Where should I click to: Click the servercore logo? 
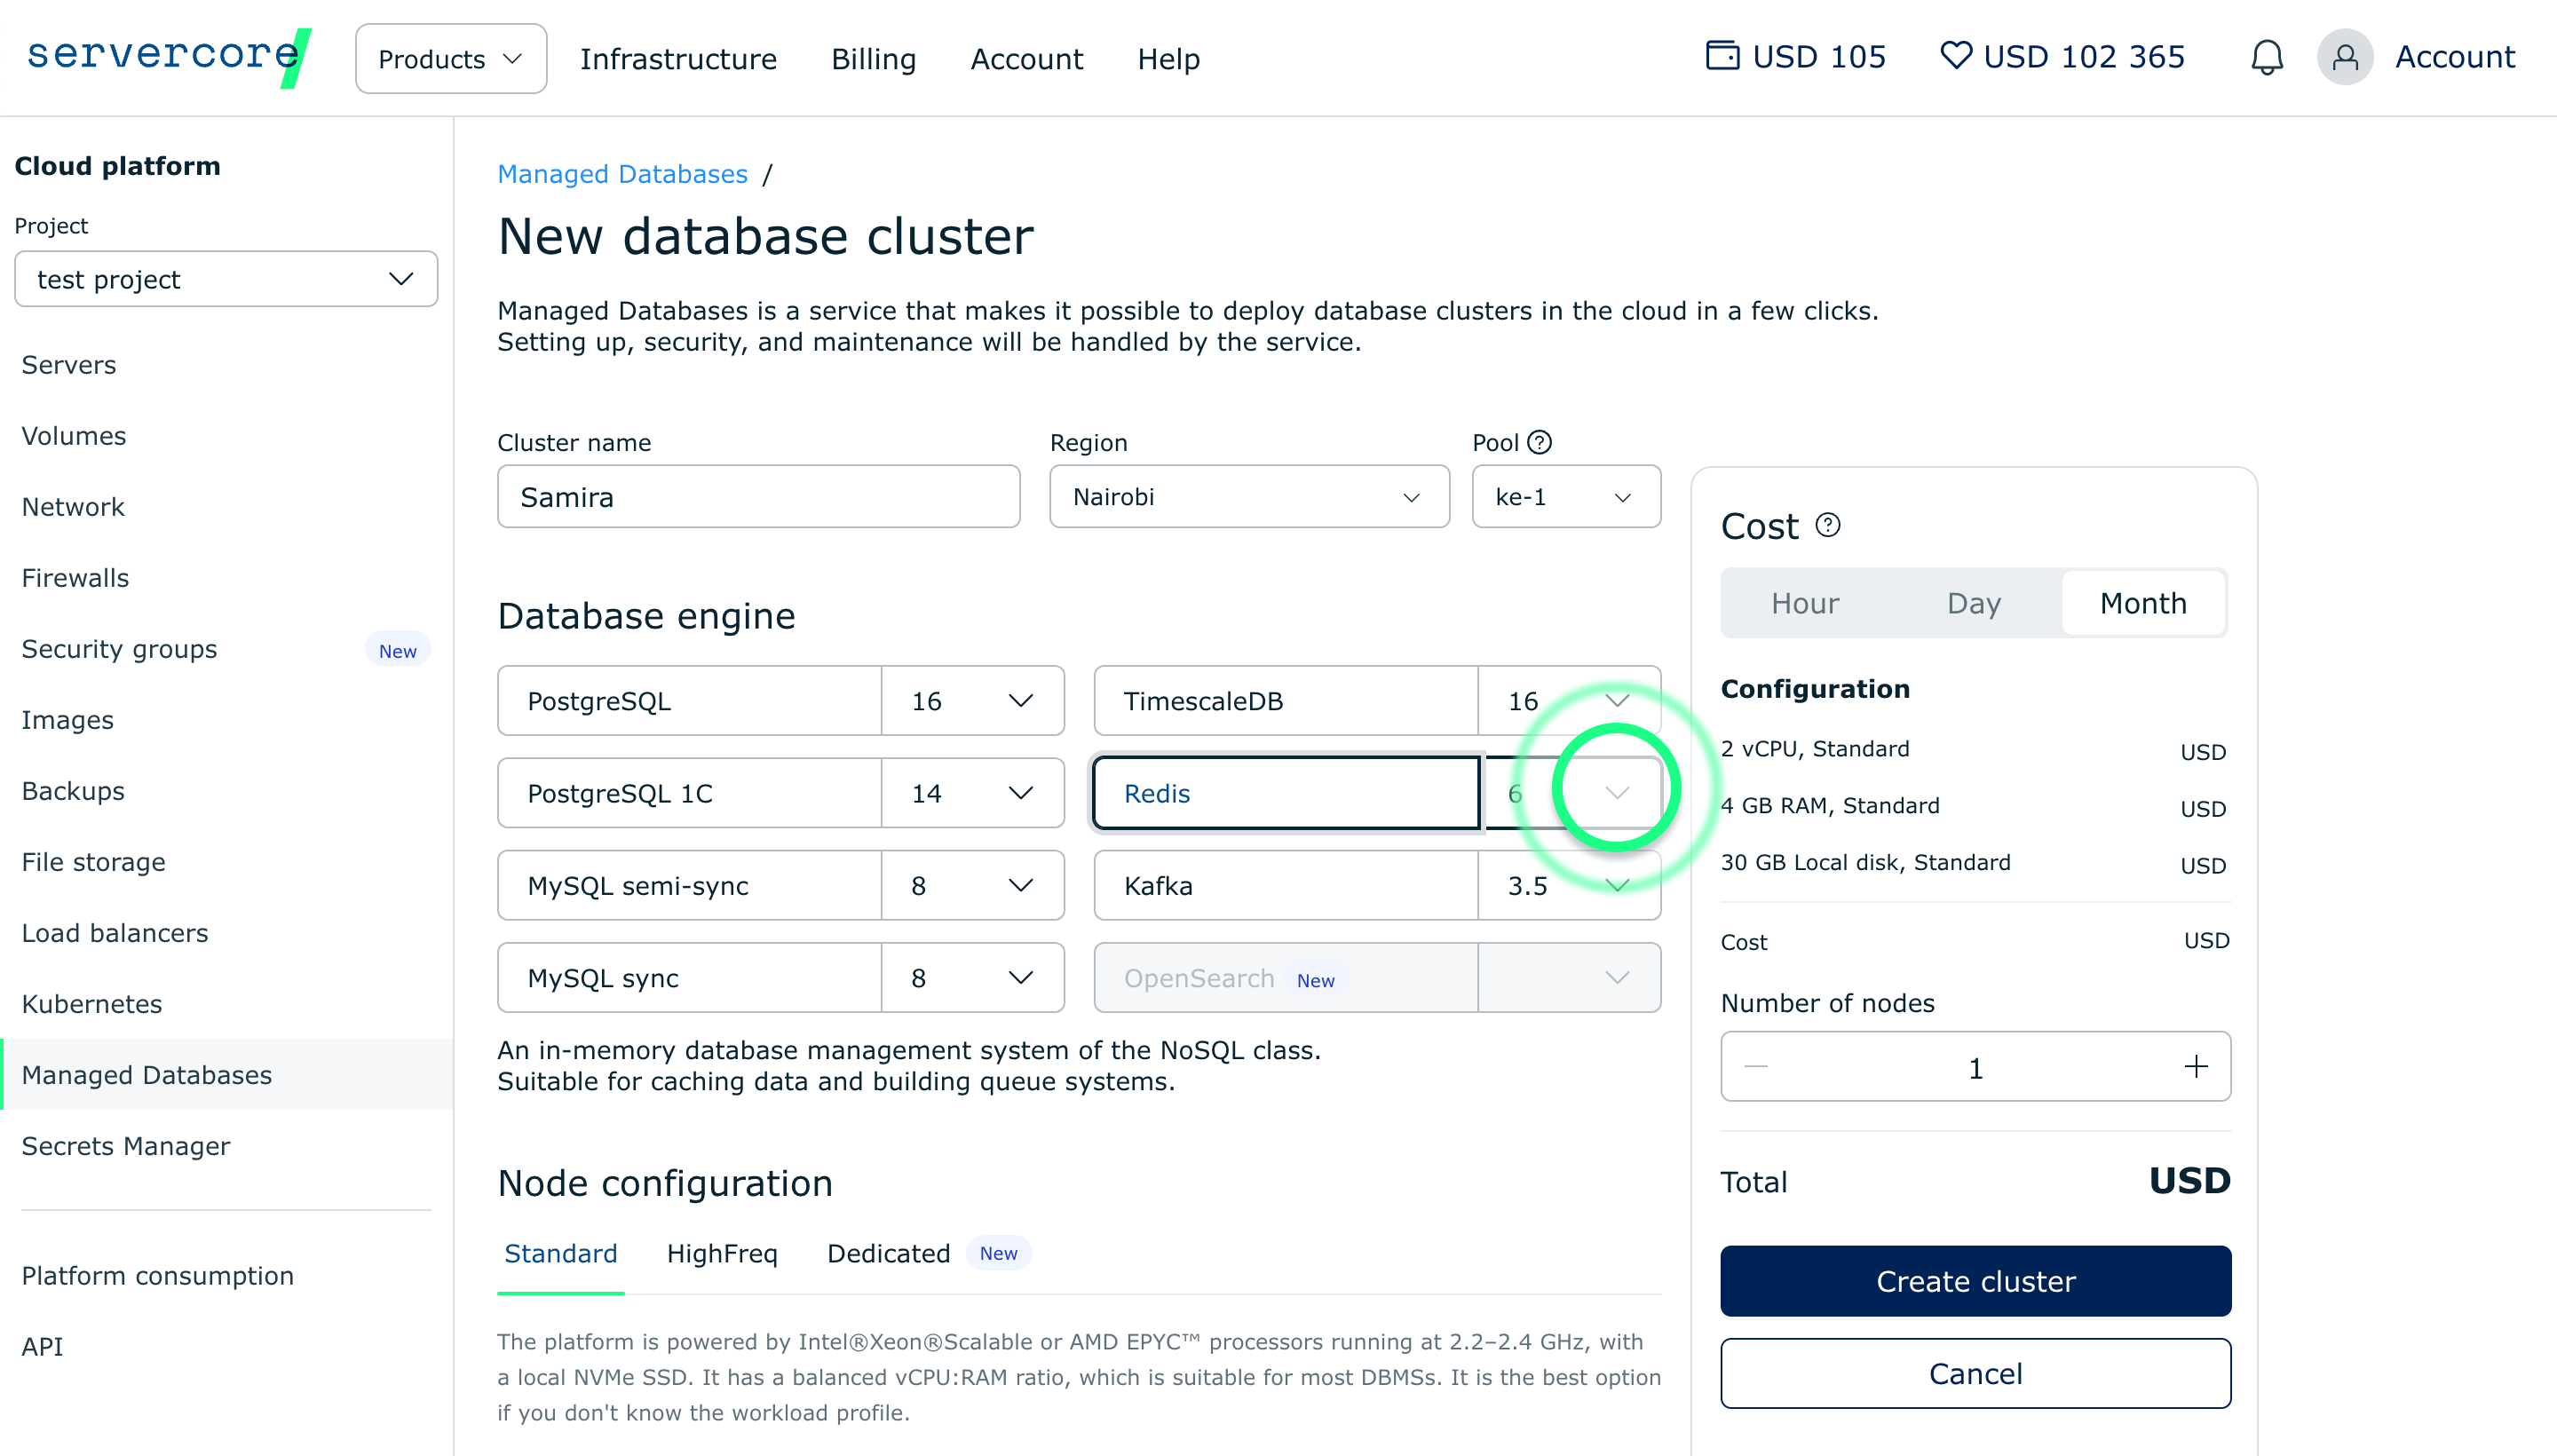(x=168, y=57)
